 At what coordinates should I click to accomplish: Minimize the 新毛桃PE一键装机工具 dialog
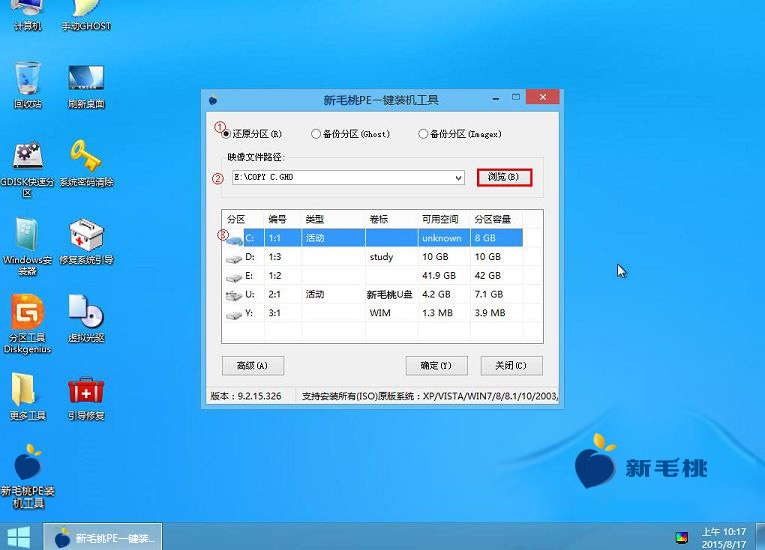[496, 98]
